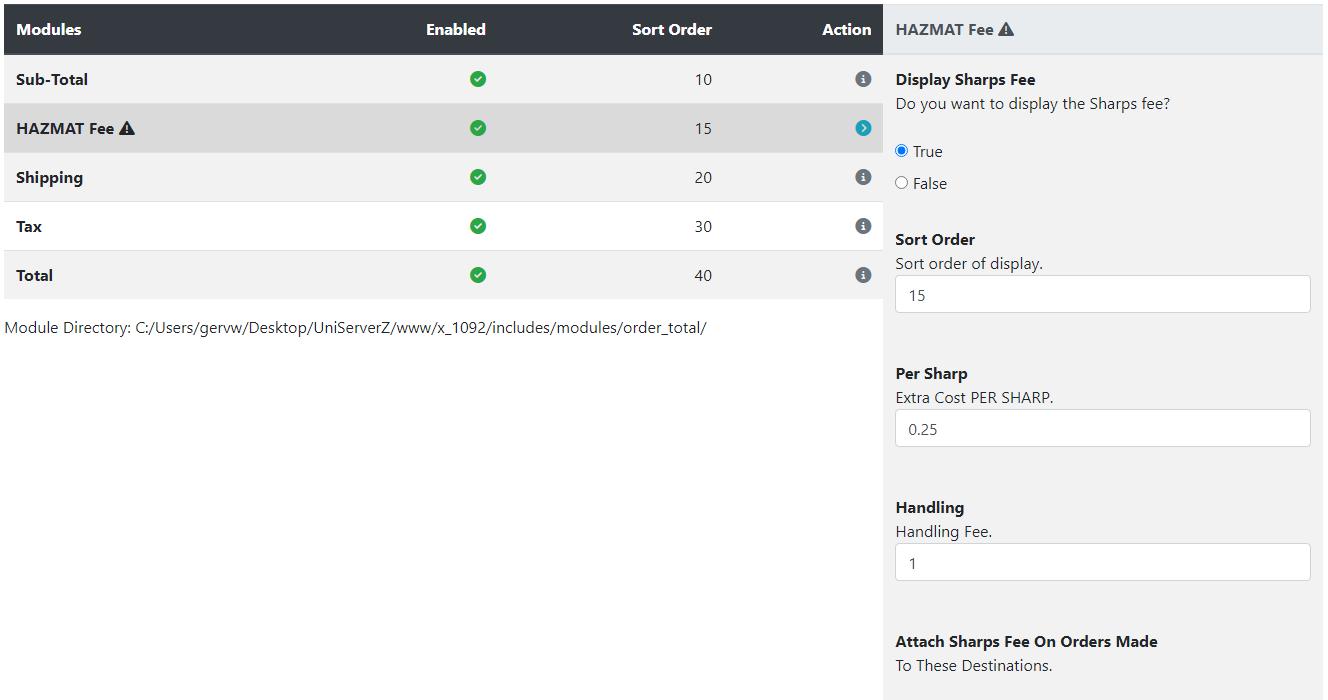
Task: Click the Action column header
Action: [847, 29]
